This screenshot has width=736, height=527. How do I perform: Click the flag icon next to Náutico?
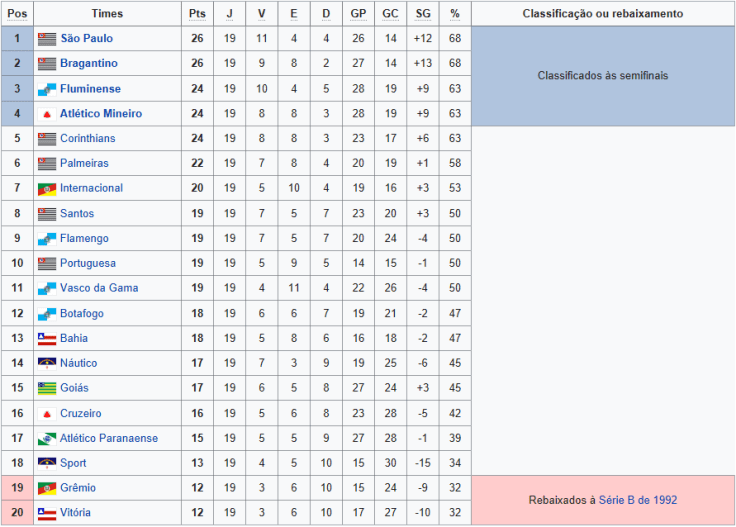tap(46, 363)
